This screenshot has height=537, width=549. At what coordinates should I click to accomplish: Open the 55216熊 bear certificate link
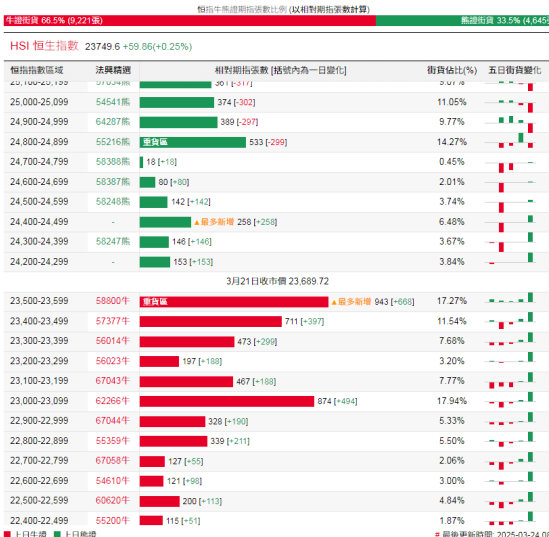[112, 142]
